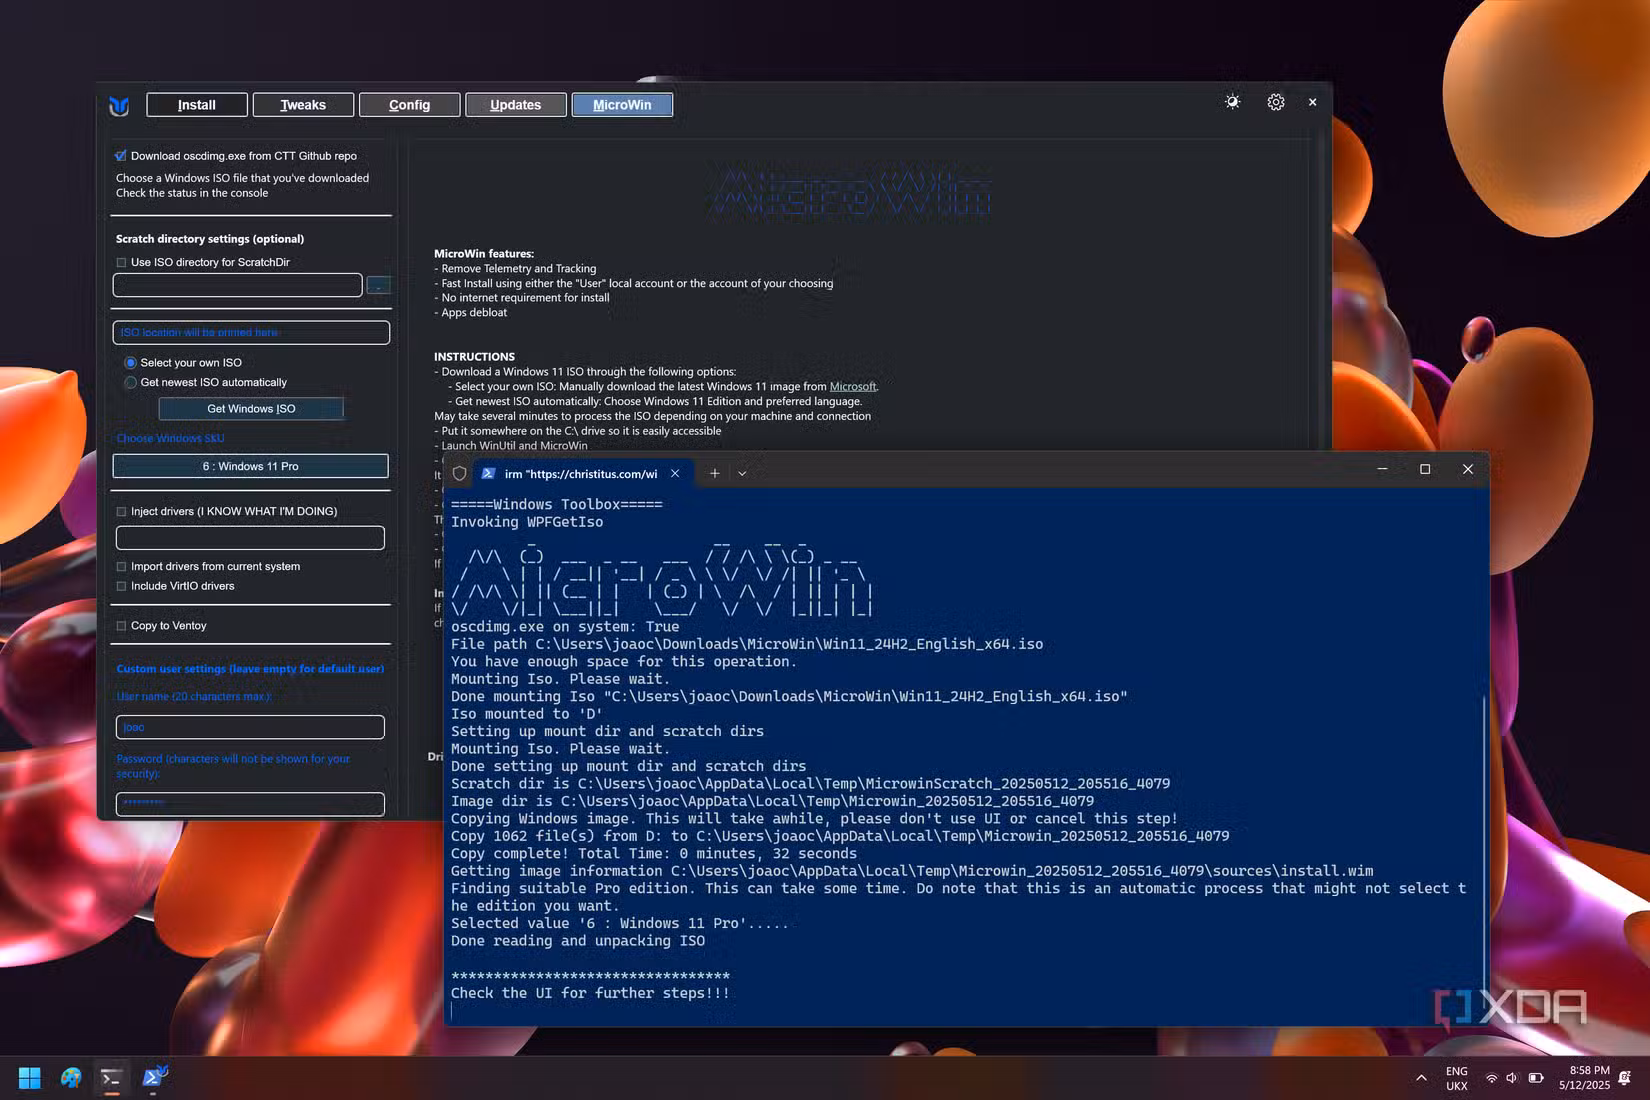Click the Get Windows ISO button
Image resolution: width=1650 pixels, height=1100 pixels.
pyautogui.click(x=251, y=409)
